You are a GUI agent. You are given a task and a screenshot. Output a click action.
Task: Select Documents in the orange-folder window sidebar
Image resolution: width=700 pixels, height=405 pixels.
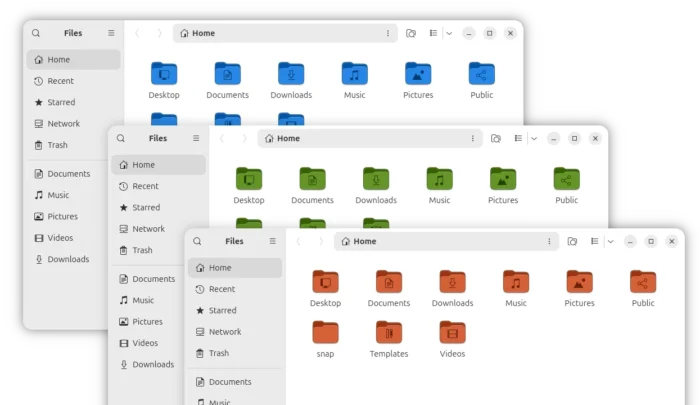[235, 382]
